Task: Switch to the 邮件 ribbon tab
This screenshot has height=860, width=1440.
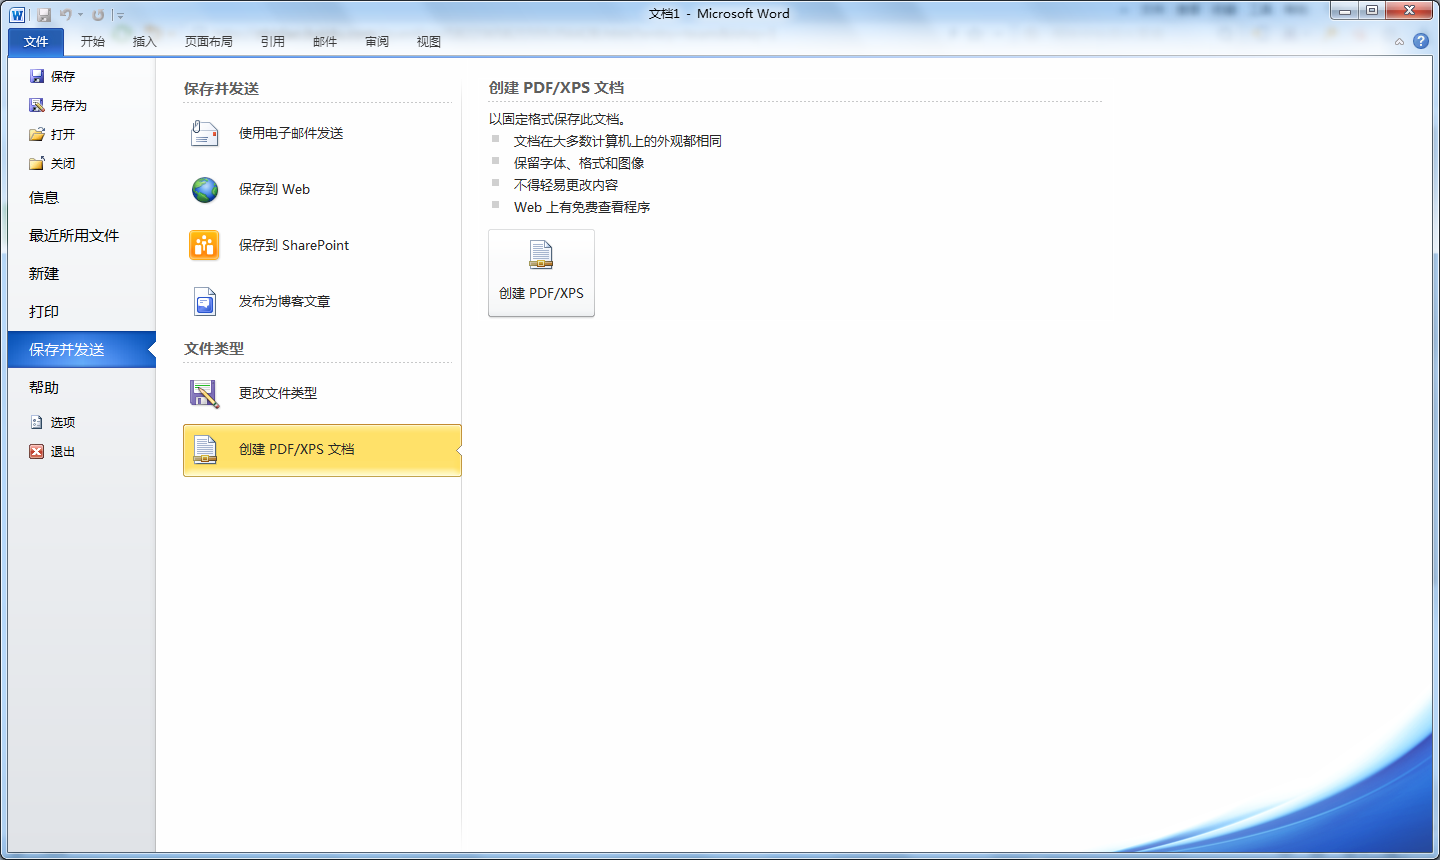Action: click(325, 41)
